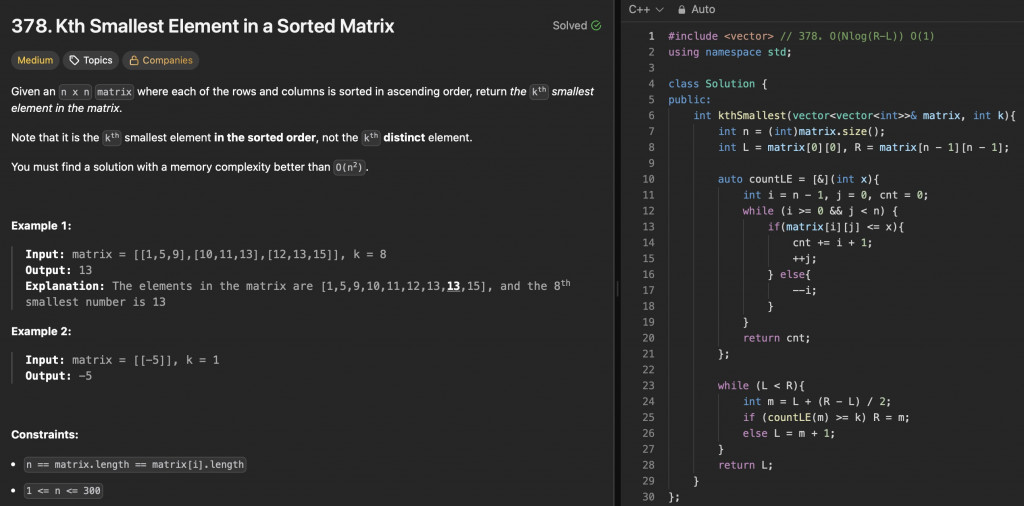Open the Topics tag button
Screen dimensions: 1024x506
pyautogui.click(x=90, y=61)
